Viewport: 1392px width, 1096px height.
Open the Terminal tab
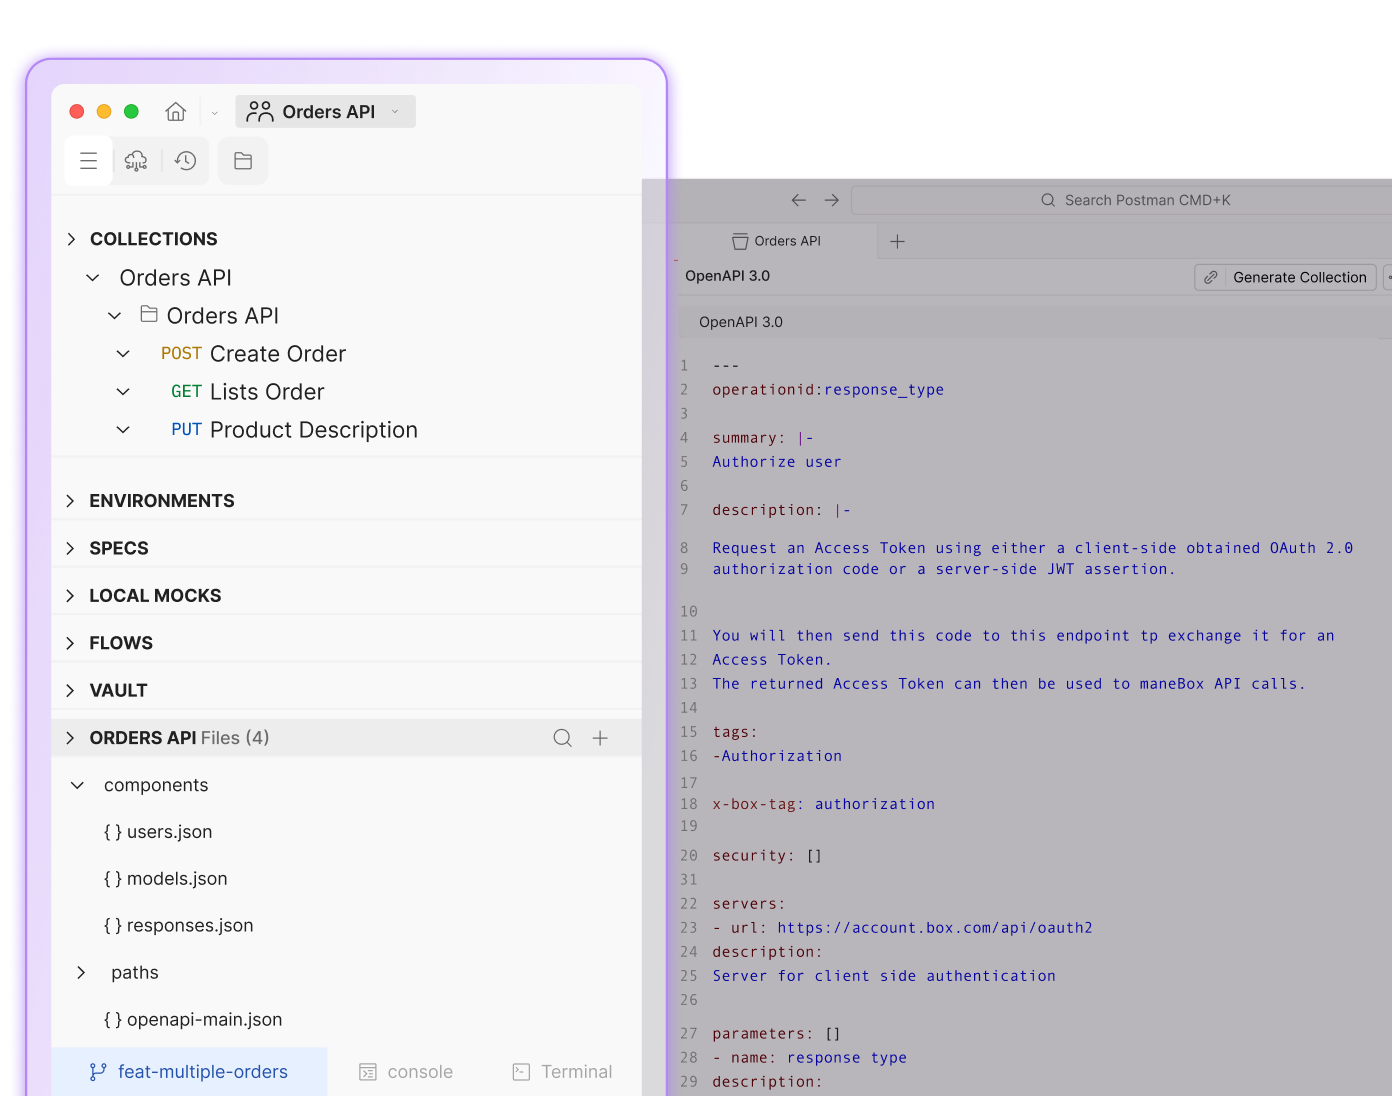point(562,1072)
